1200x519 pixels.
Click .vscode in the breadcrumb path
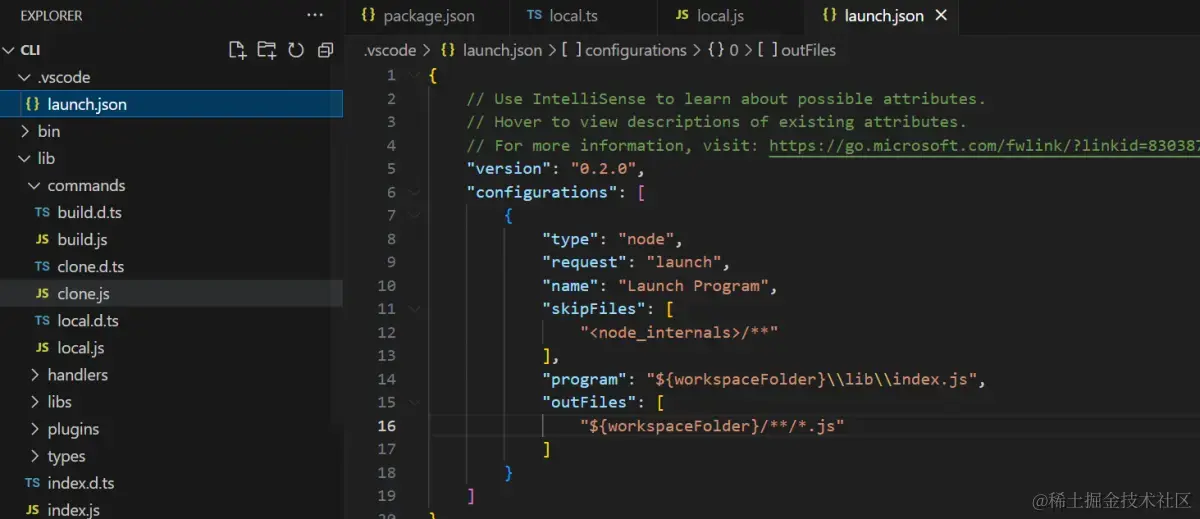390,50
